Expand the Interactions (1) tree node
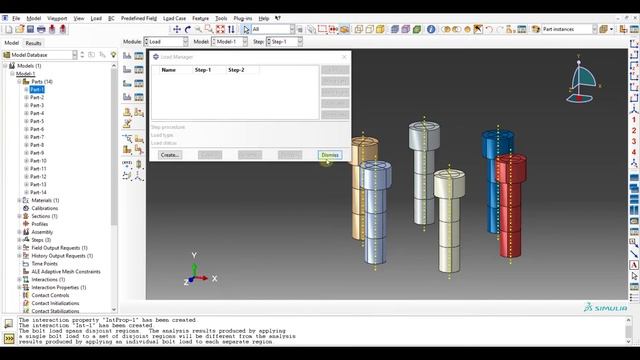 pyautogui.click(x=19, y=280)
